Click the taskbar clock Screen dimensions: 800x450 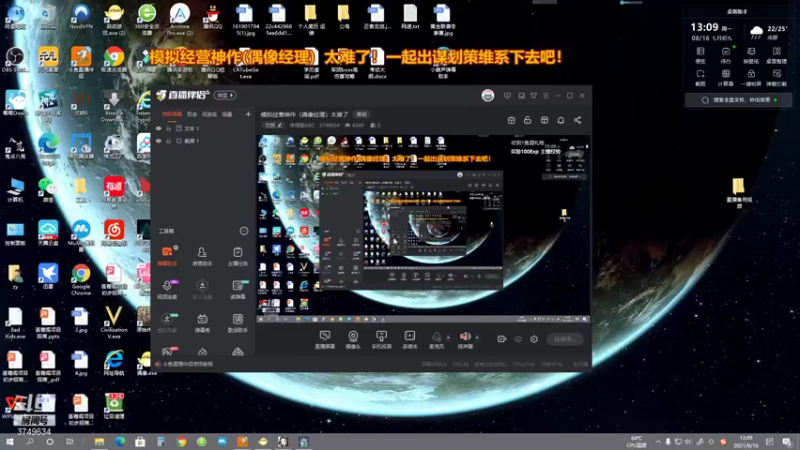pyautogui.click(x=746, y=442)
